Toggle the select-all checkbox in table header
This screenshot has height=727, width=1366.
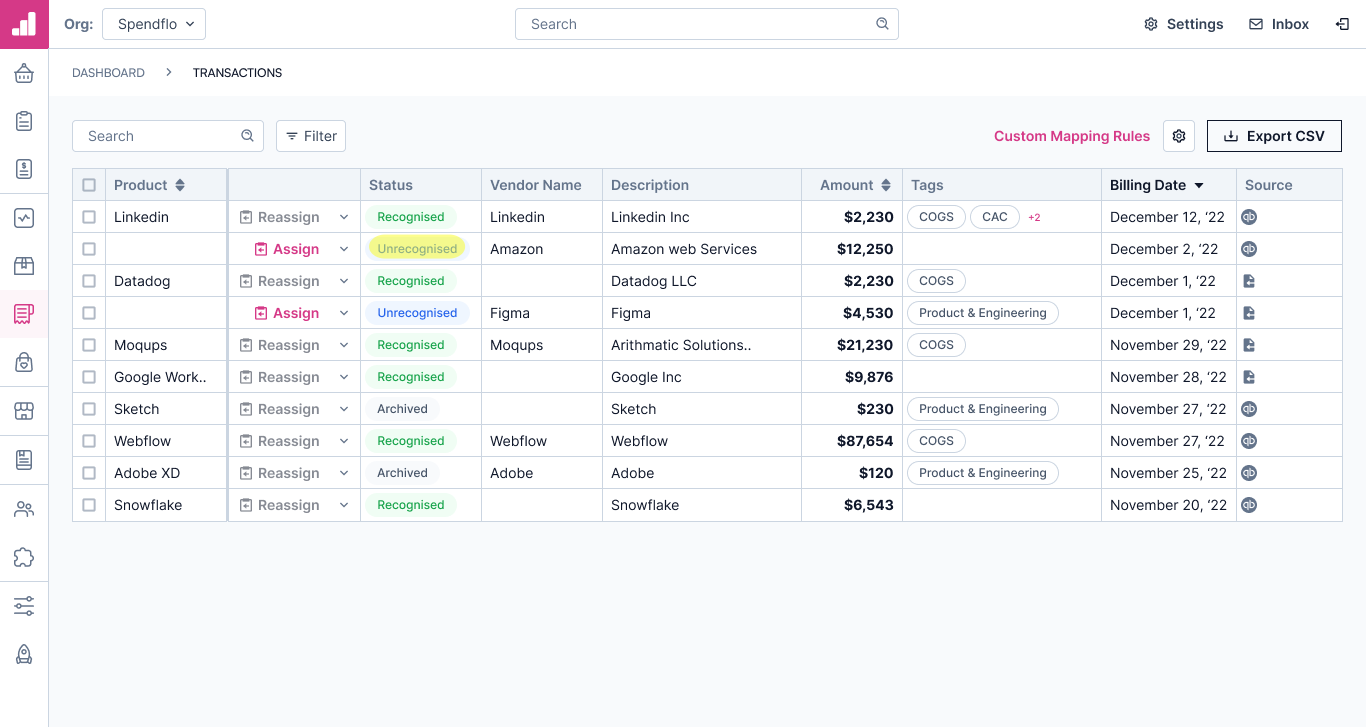[89, 185]
